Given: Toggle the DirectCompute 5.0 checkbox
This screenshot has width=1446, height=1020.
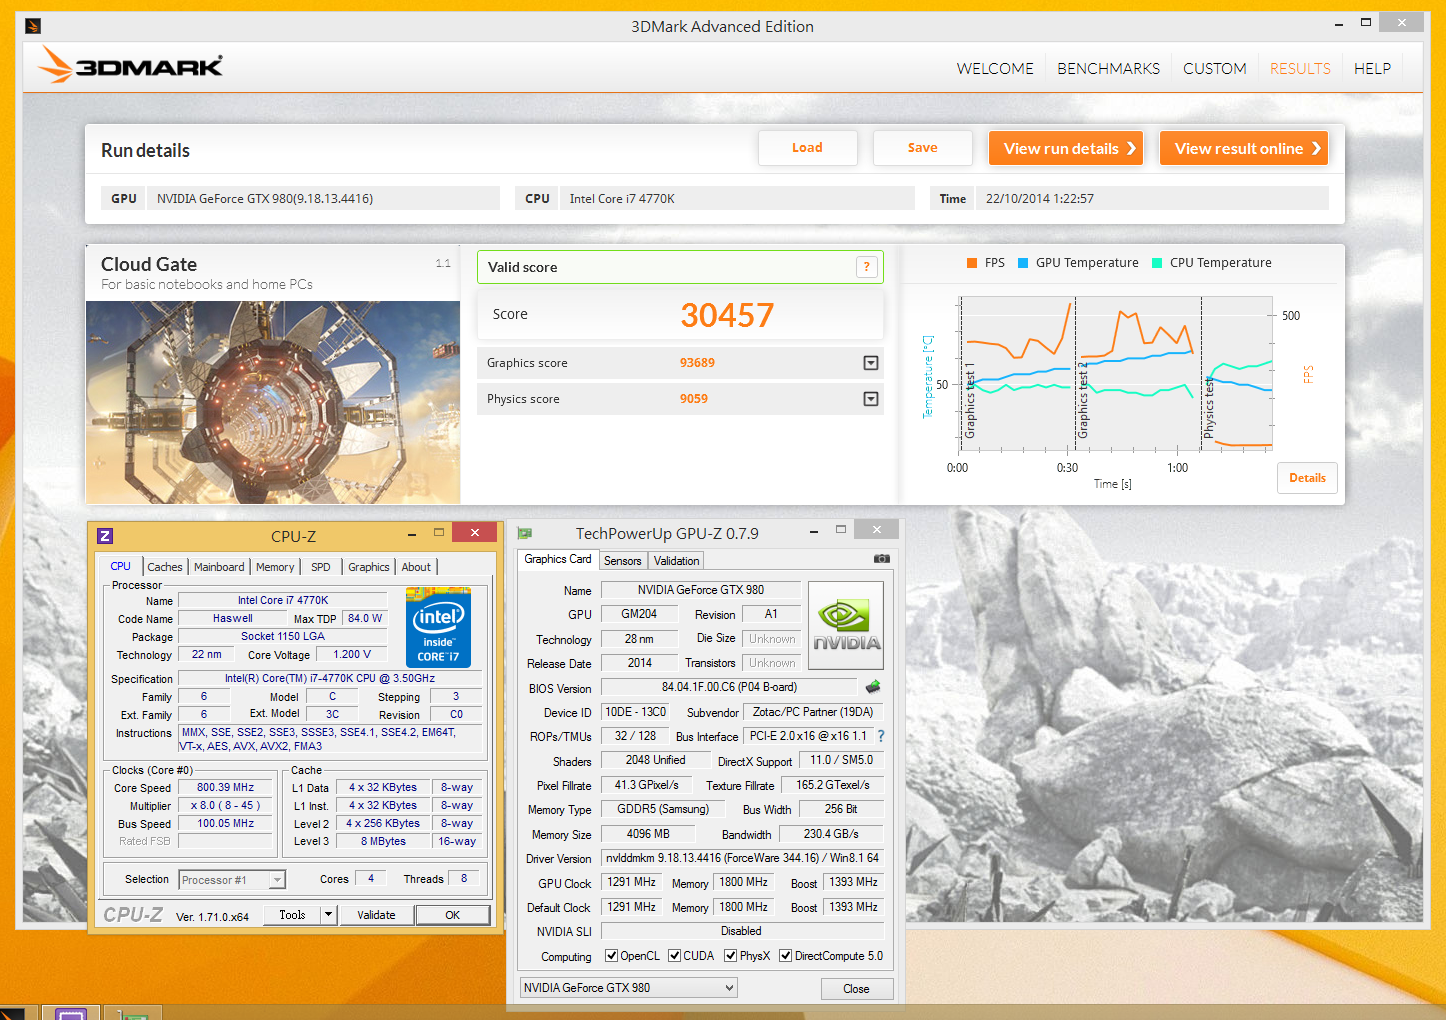Looking at the screenshot, I should pos(785,956).
